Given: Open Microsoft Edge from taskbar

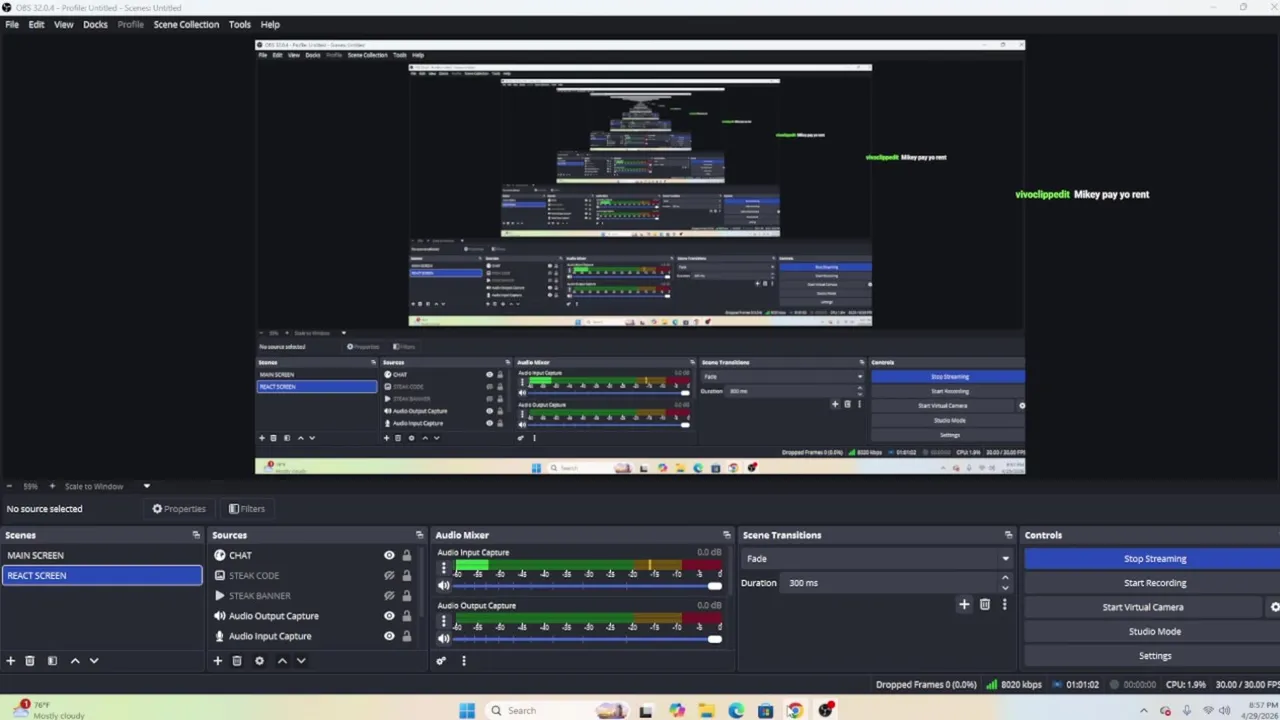Looking at the screenshot, I should [736, 710].
